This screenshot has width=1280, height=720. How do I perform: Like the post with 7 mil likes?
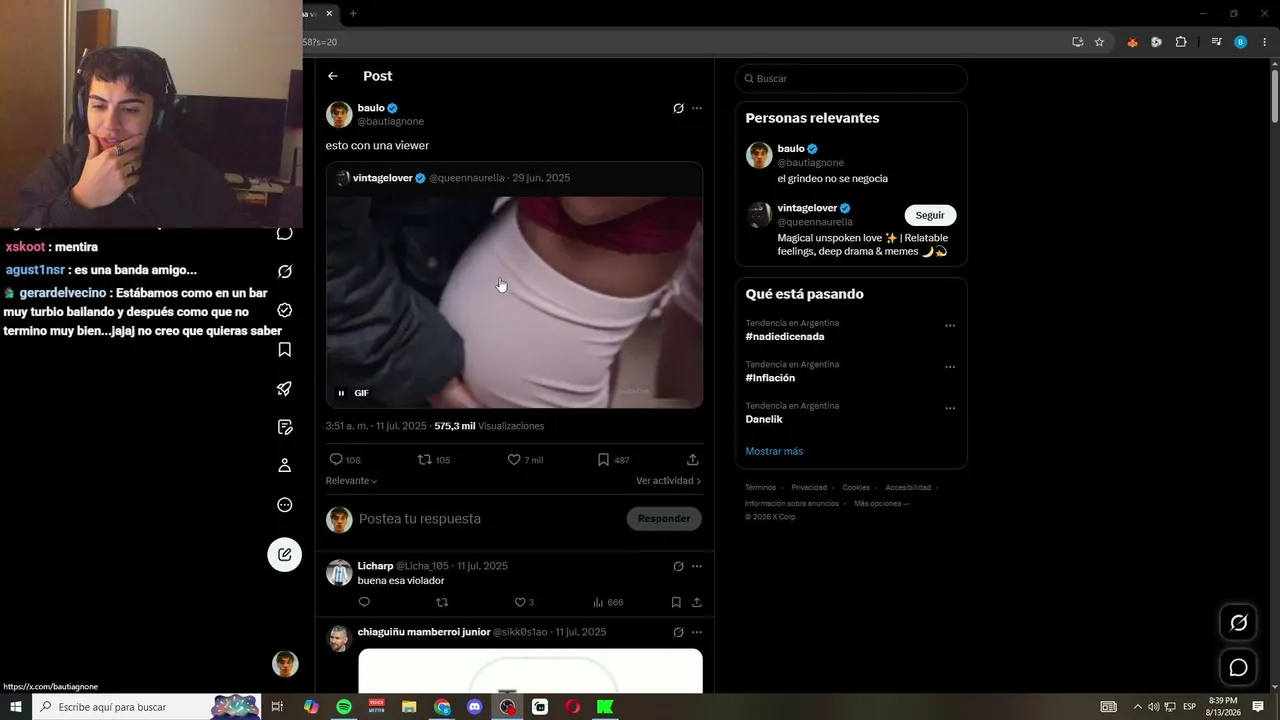pos(514,460)
